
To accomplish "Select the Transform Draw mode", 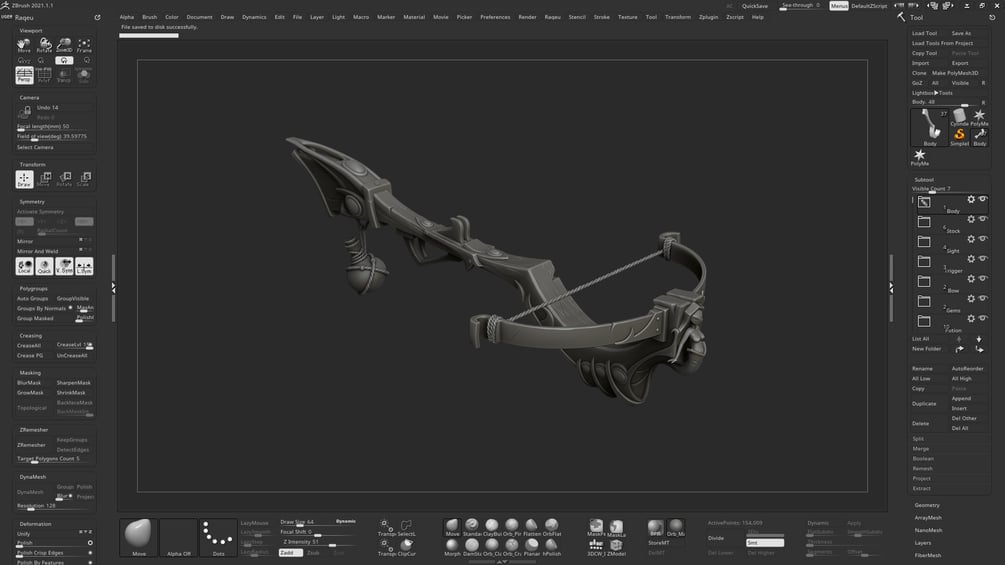I will click(x=24, y=179).
